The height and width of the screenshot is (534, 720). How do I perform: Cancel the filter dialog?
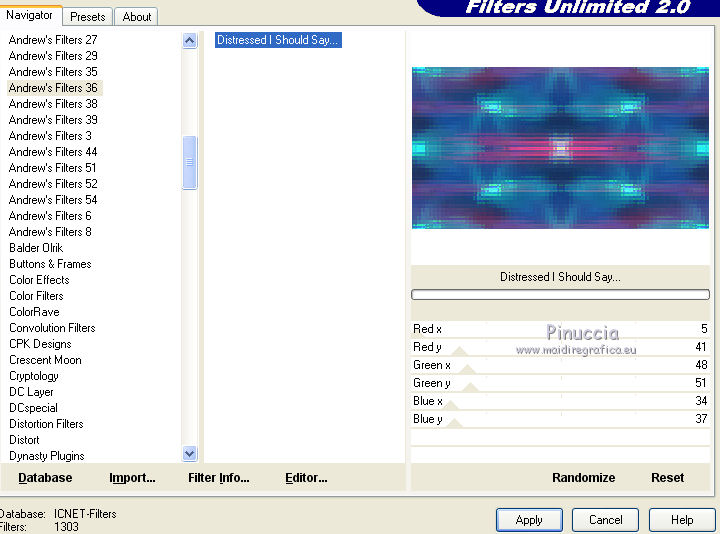[605, 520]
